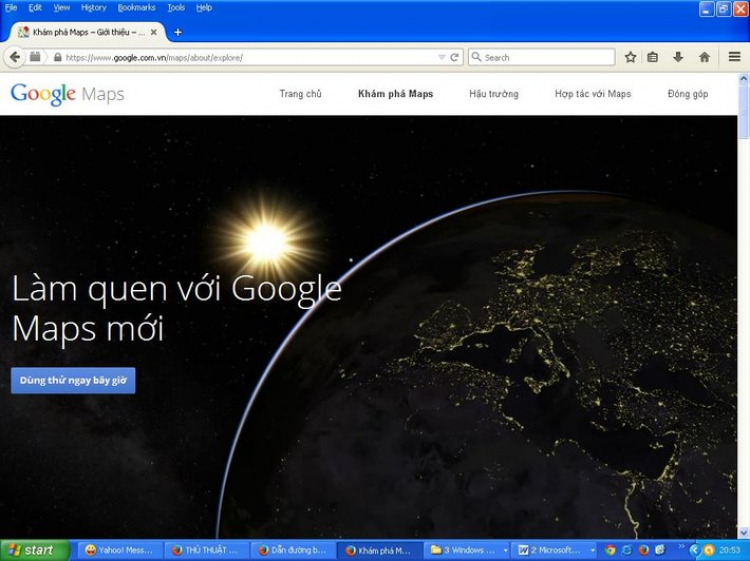Open Hợp tác với Maps link
This screenshot has height=561, width=750.
[x=593, y=94]
